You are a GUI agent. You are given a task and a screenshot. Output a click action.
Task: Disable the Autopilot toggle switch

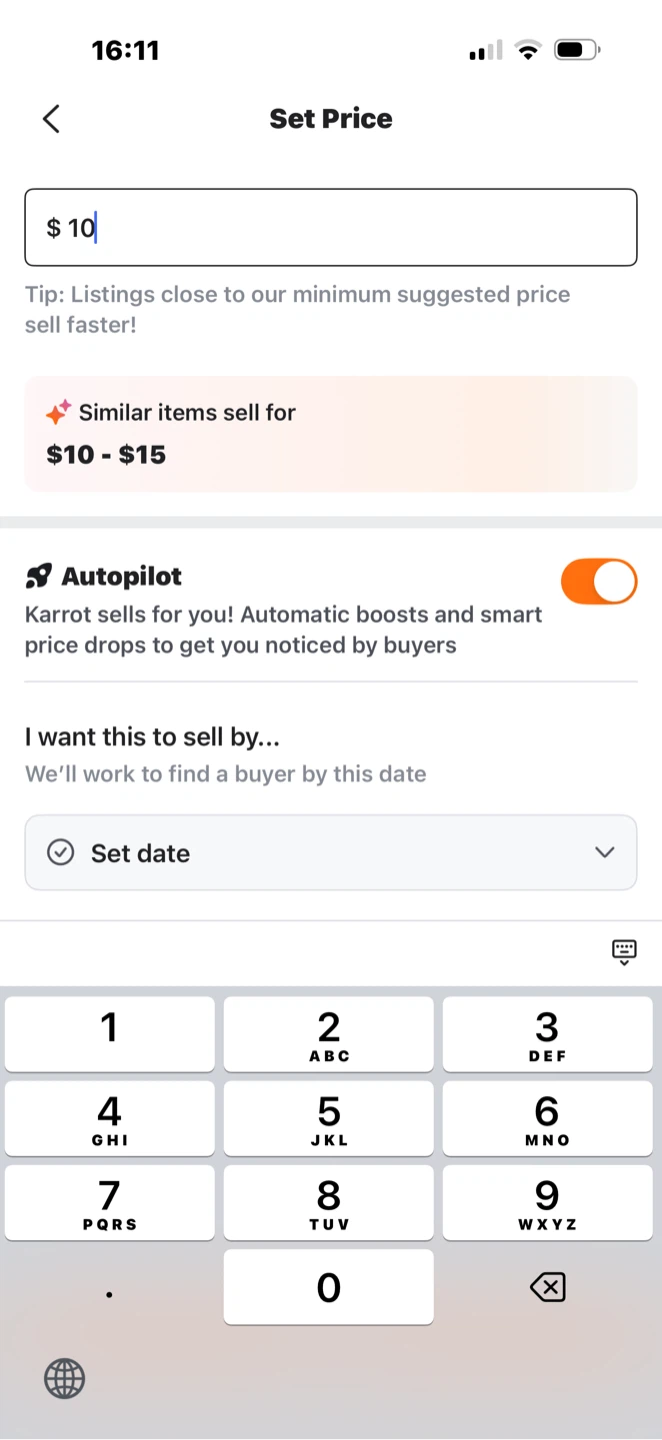(x=599, y=582)
